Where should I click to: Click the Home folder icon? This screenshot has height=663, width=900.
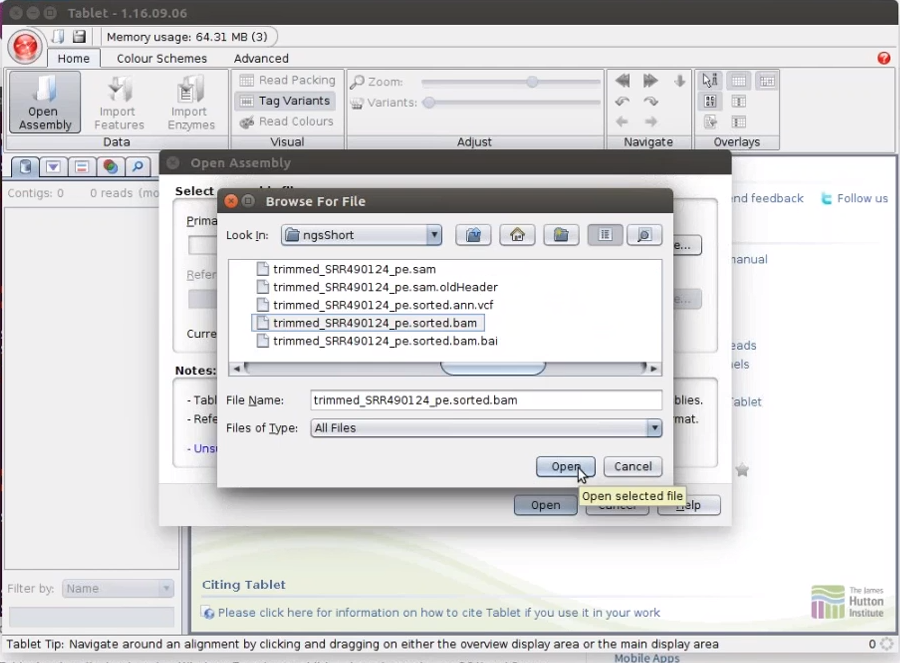point(517,235)
